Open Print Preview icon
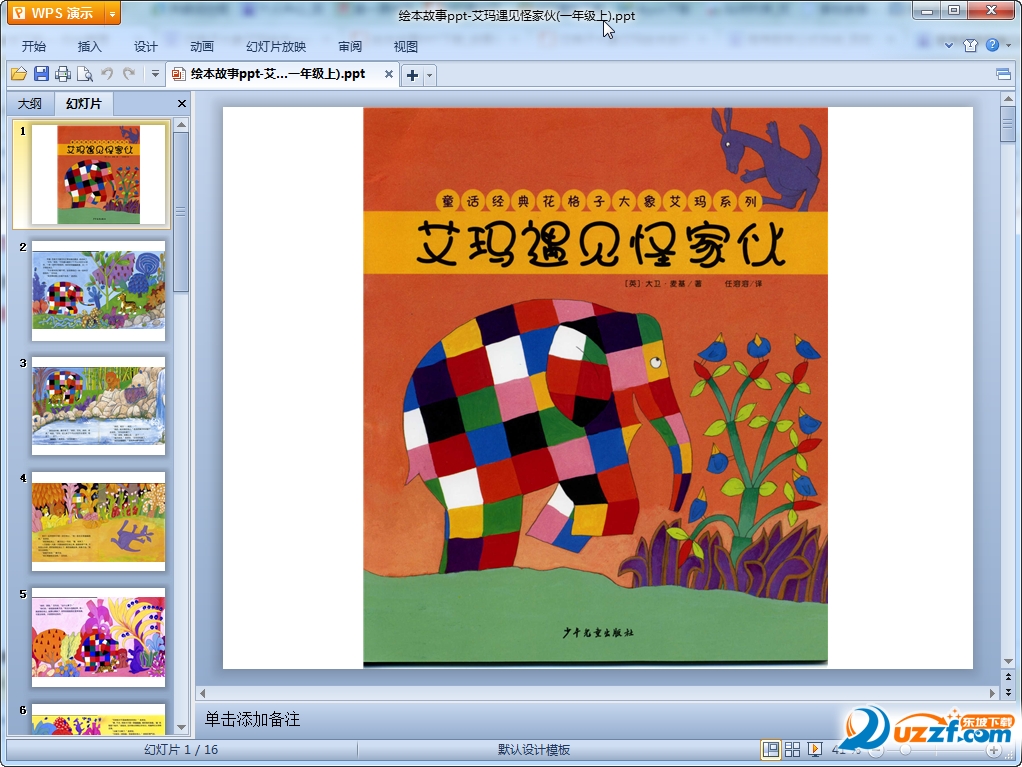The image size is (1022, 767). pos(85,74)
